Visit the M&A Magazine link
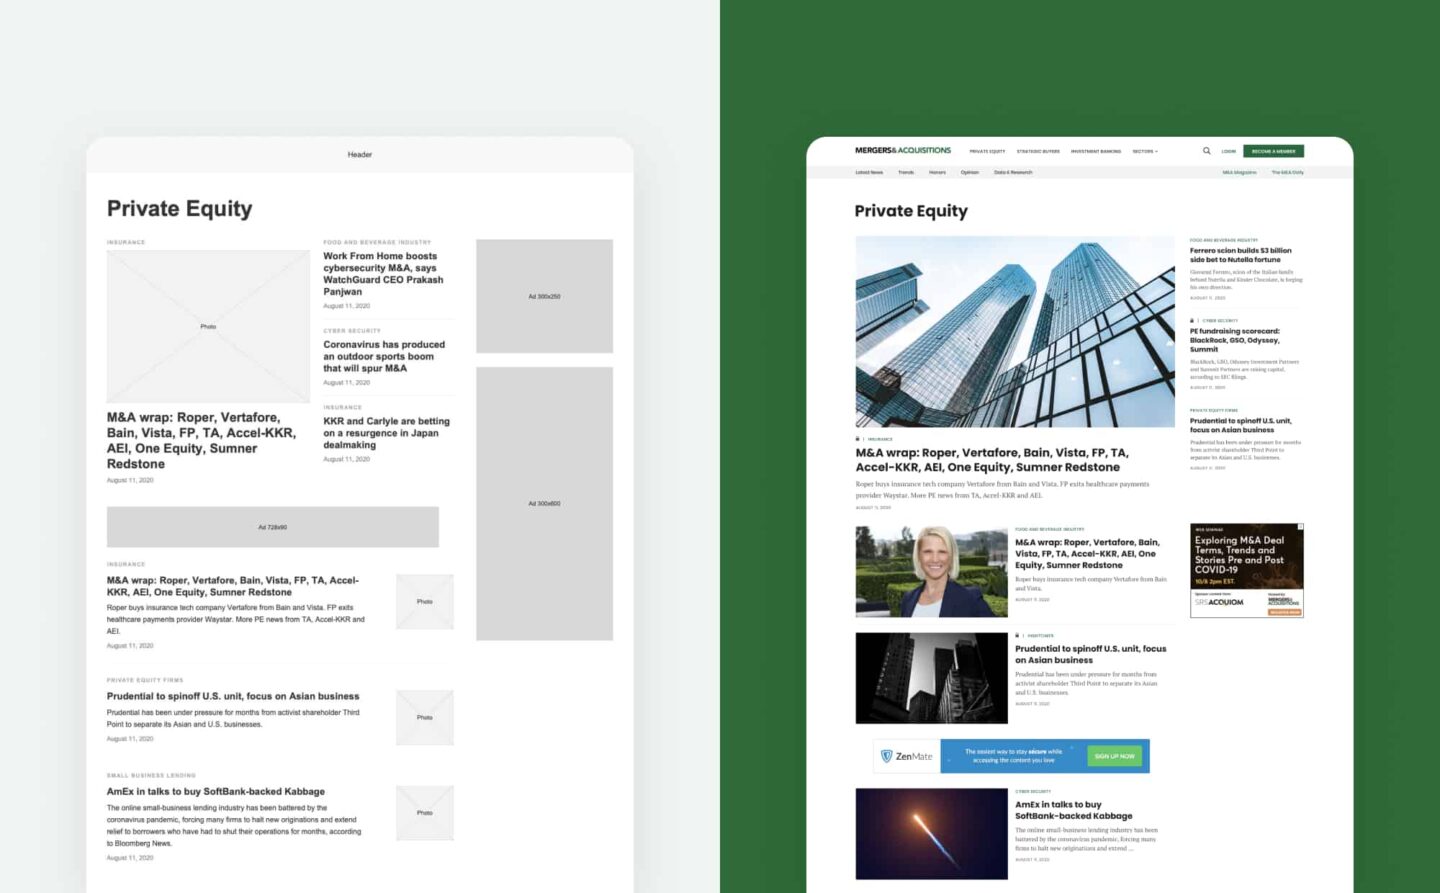Image resolution: width=1440 pixels, height=893 pixels. coord(1239,172)
